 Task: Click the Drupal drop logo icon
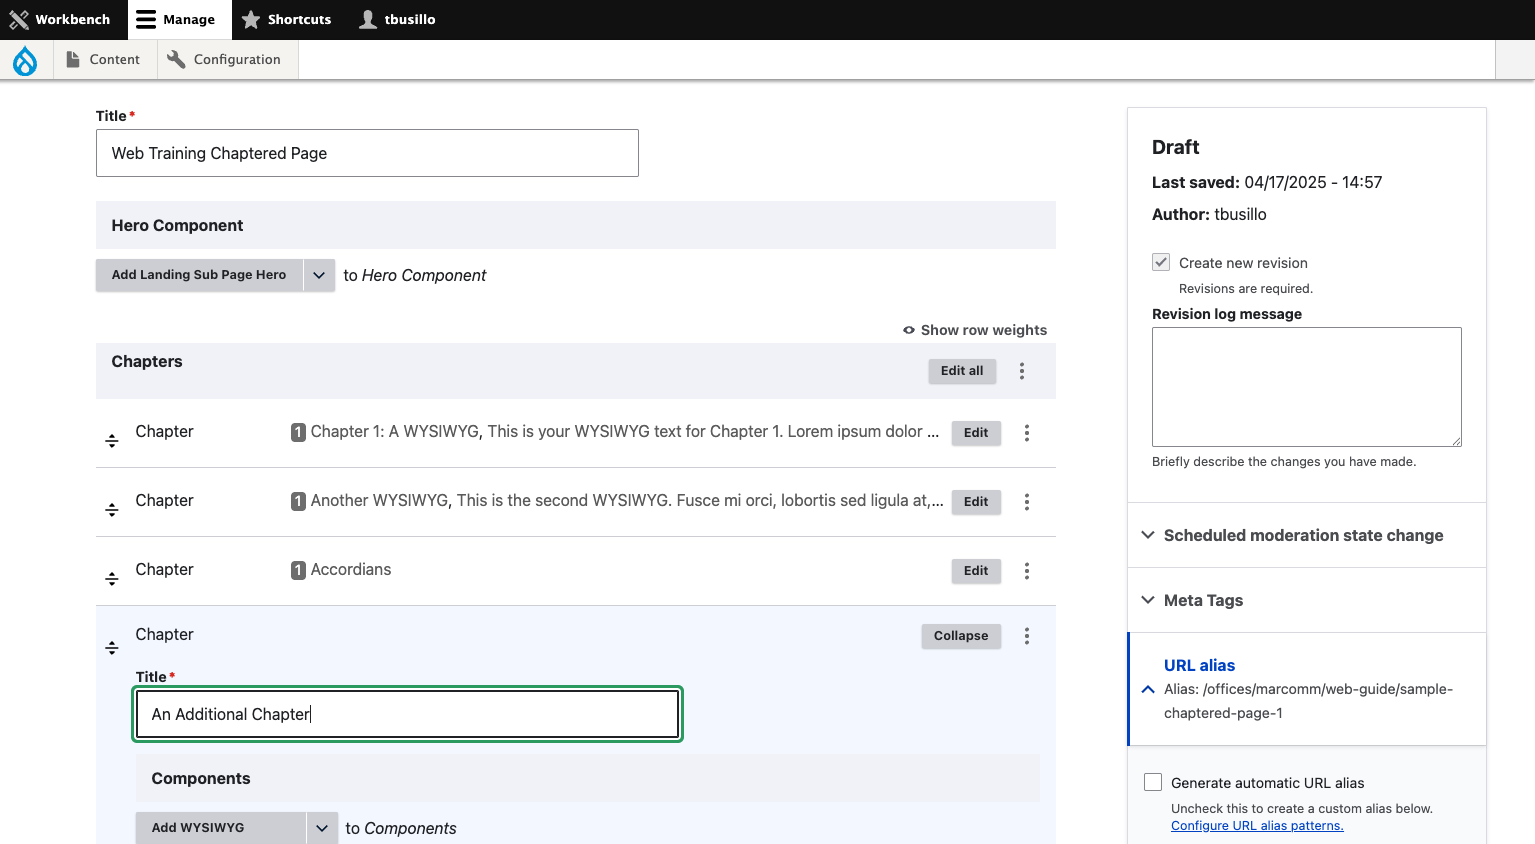tap(25, 60)
